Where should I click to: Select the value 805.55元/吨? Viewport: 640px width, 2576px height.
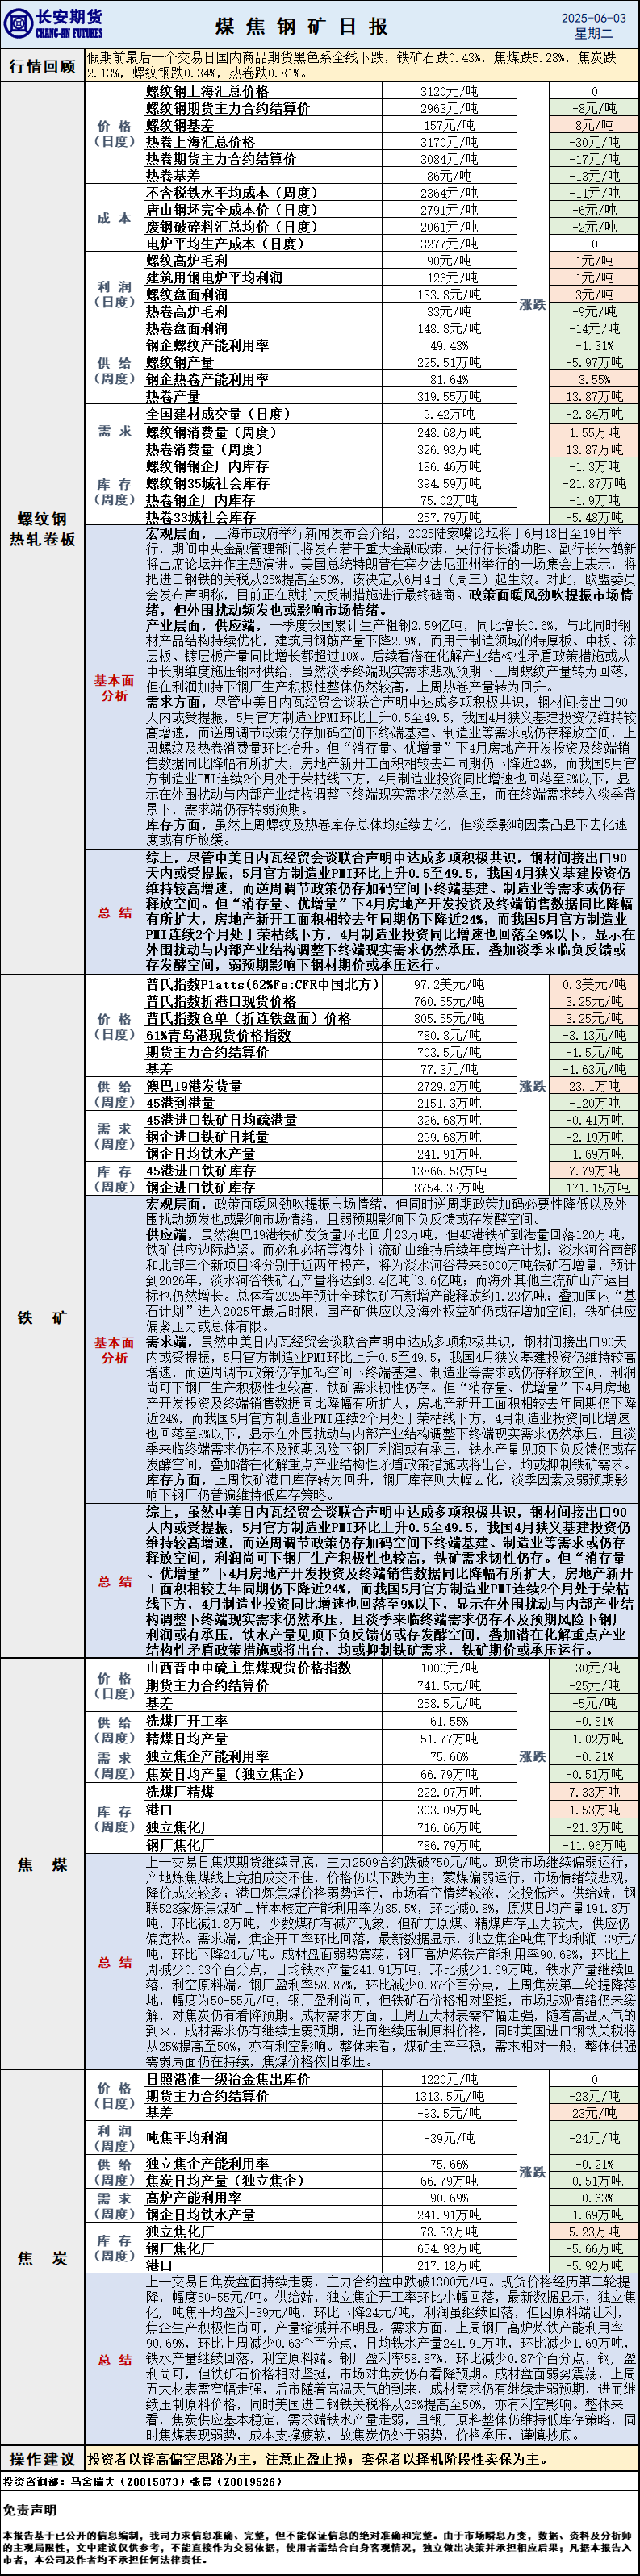[449, 1018]
